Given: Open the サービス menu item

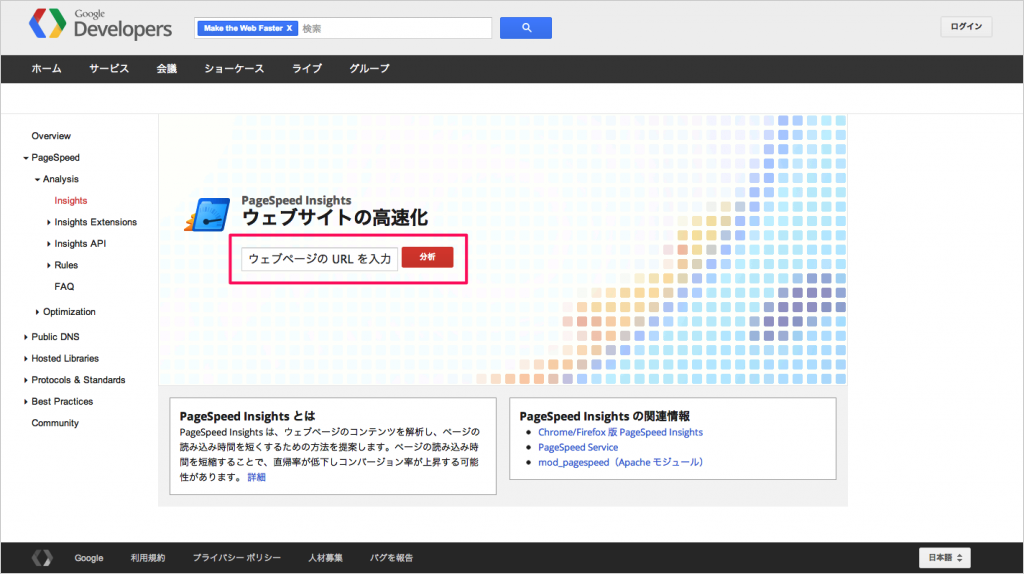Looking at the screenshot, I should pos(109,69).
